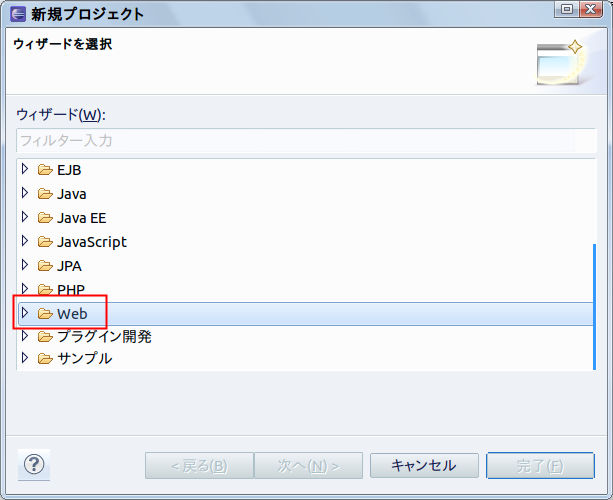This screenshot has width=613, height=500.
Task: Click the 完了(F) button
Action: [x=540, y=465]
